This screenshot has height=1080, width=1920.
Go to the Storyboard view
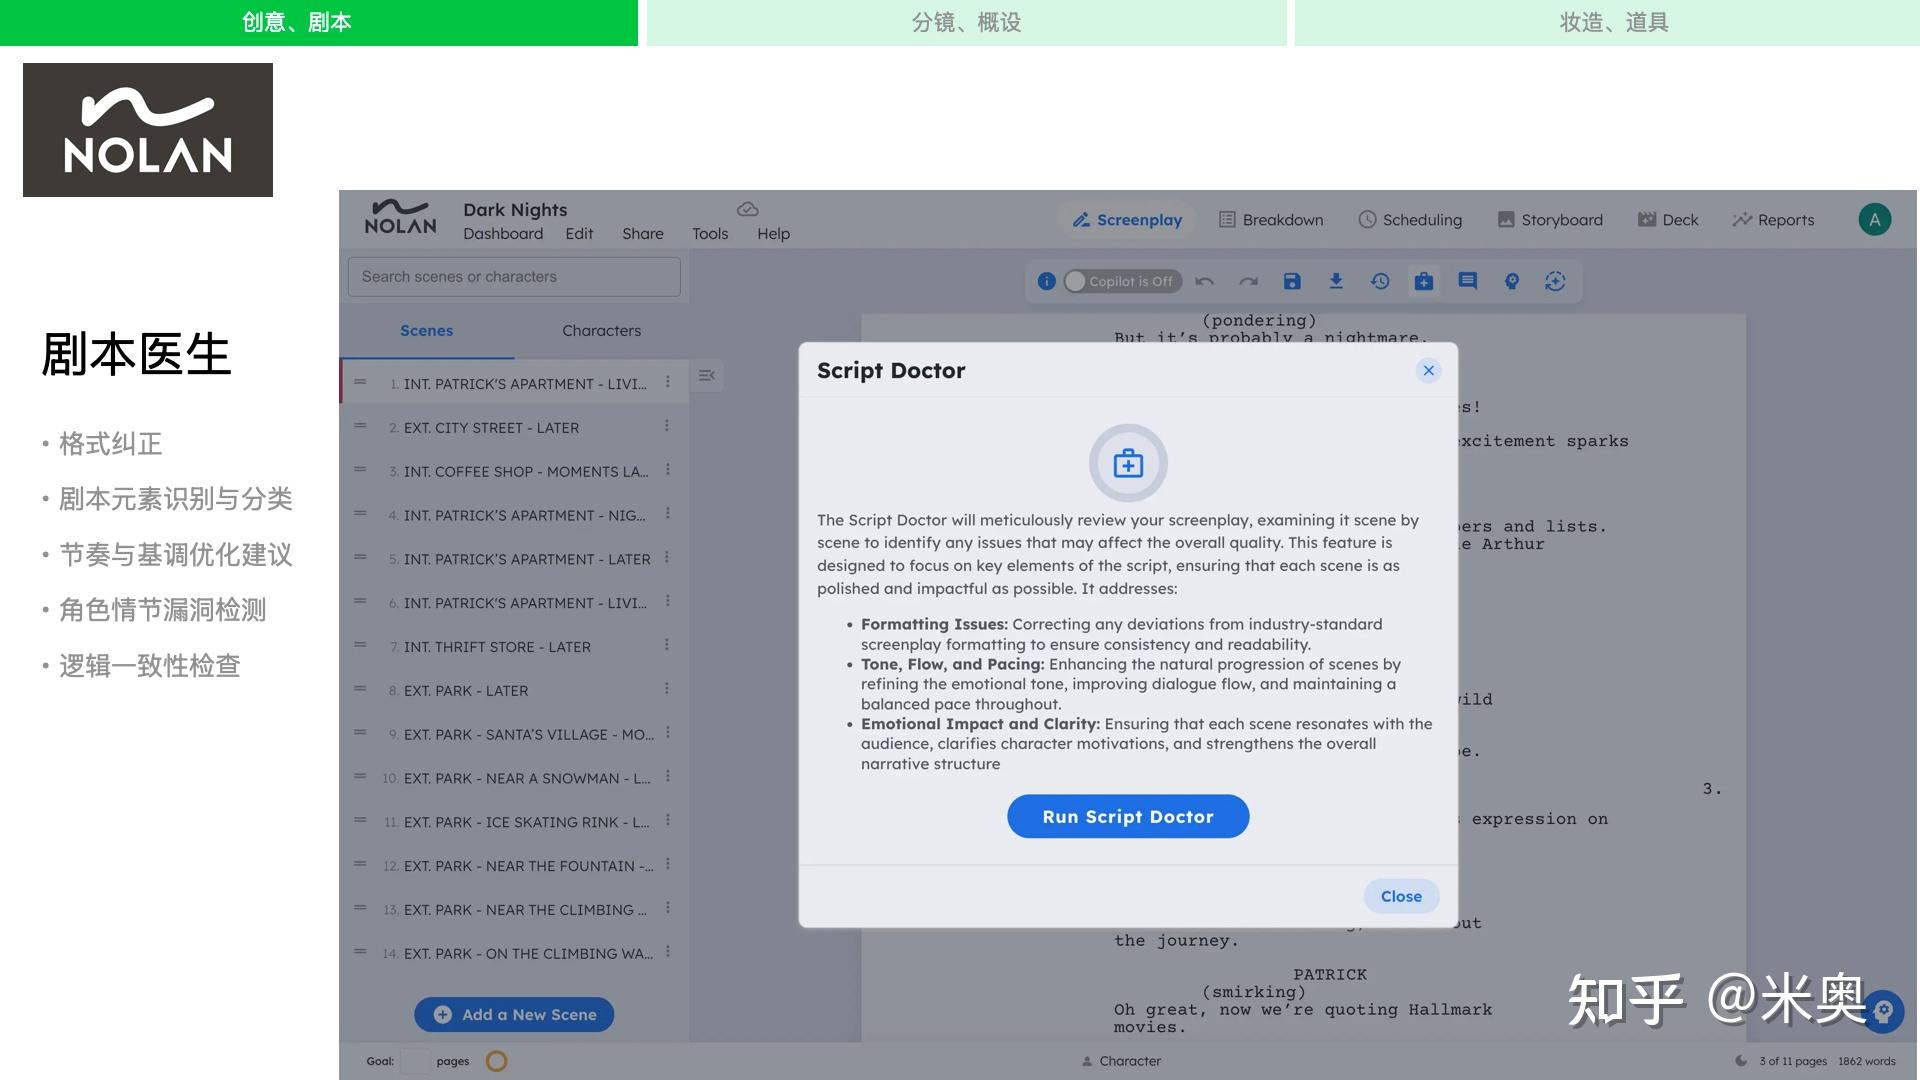tap(1550, 220)
